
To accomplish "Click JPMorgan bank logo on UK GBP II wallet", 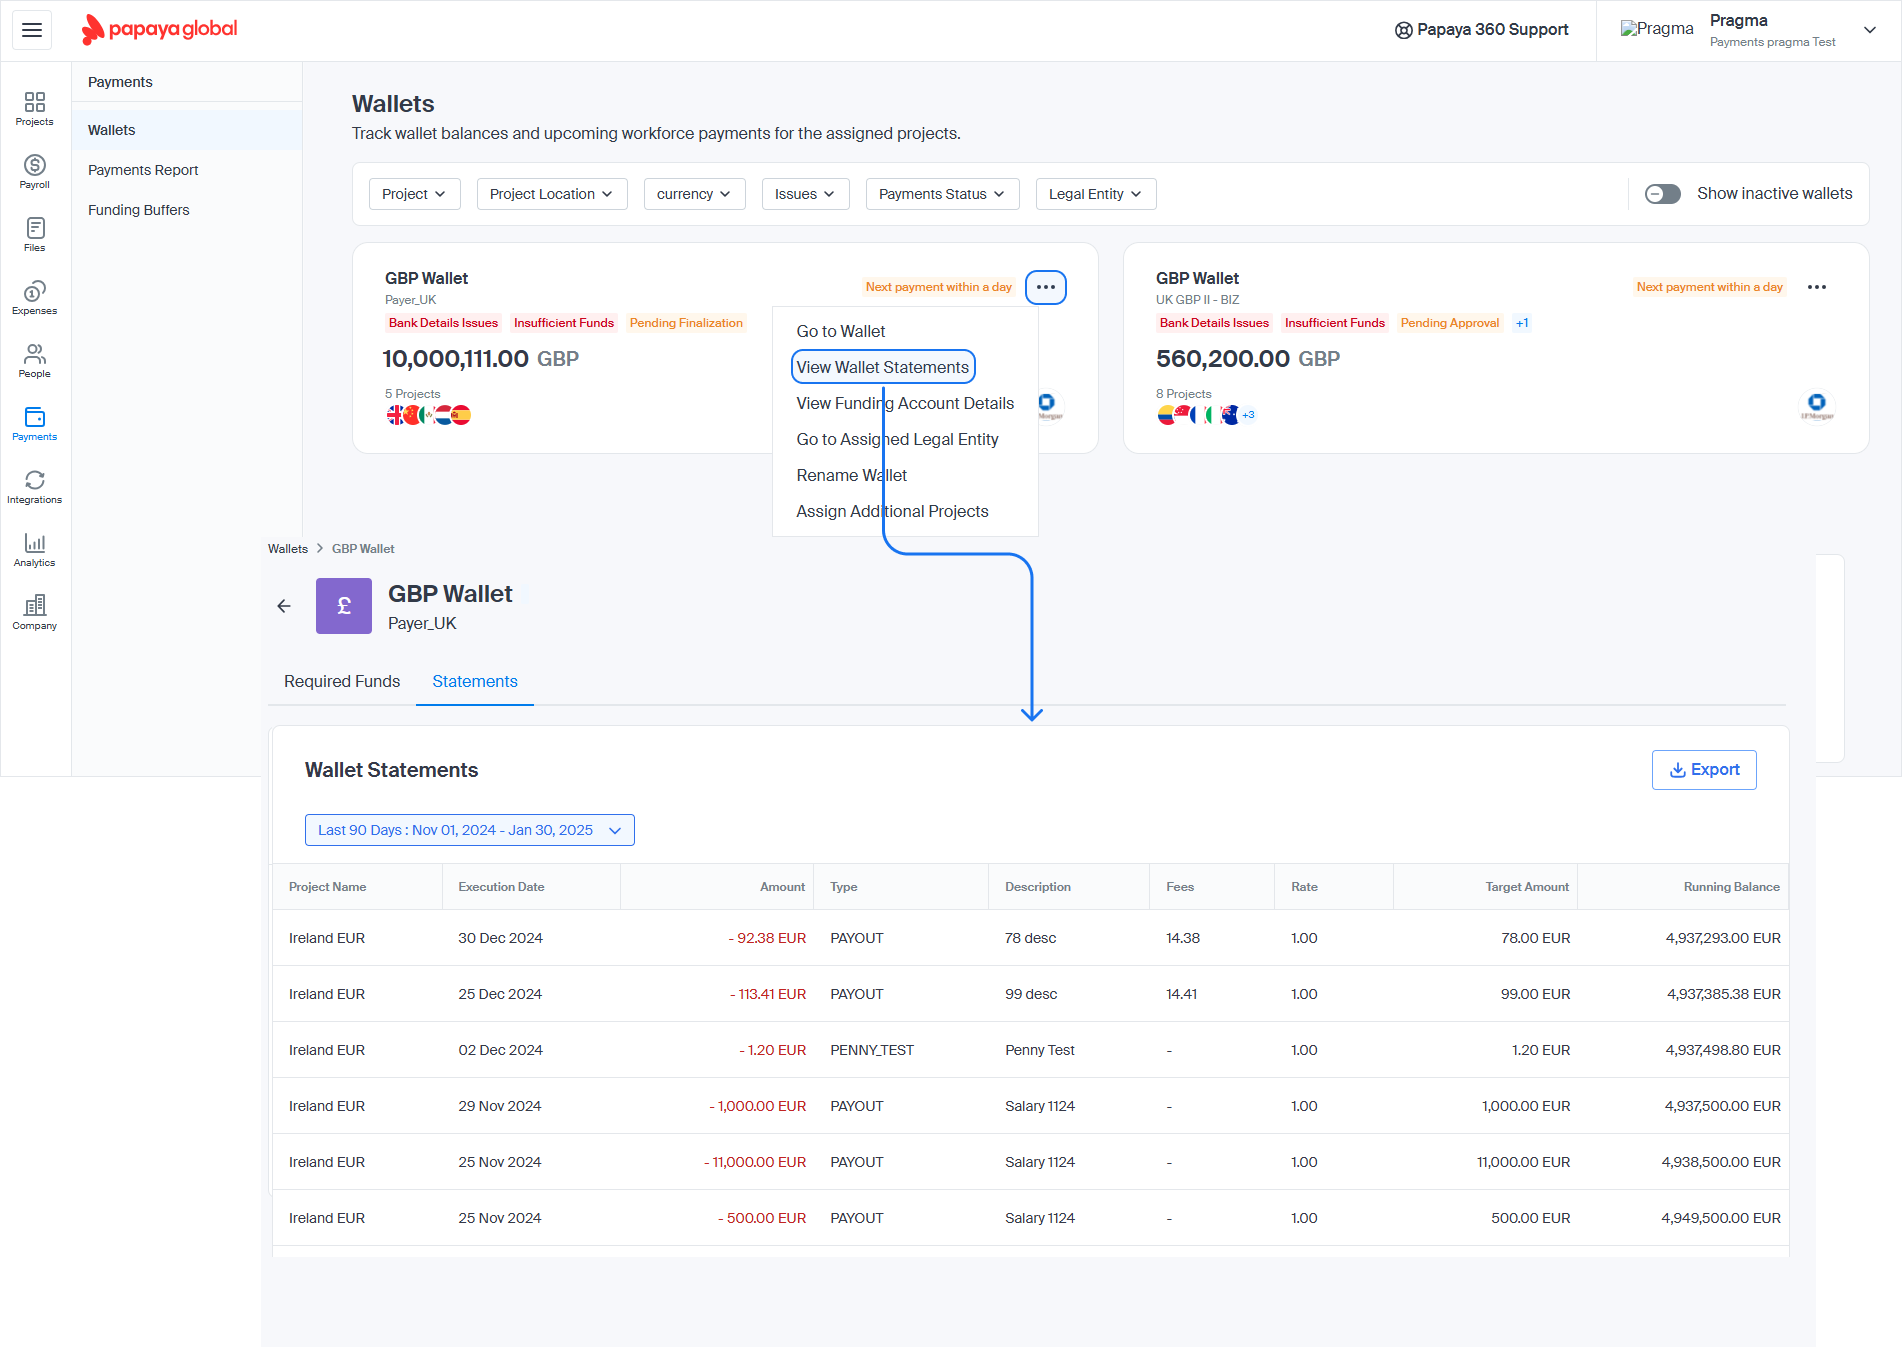I will coord(1817,405).
